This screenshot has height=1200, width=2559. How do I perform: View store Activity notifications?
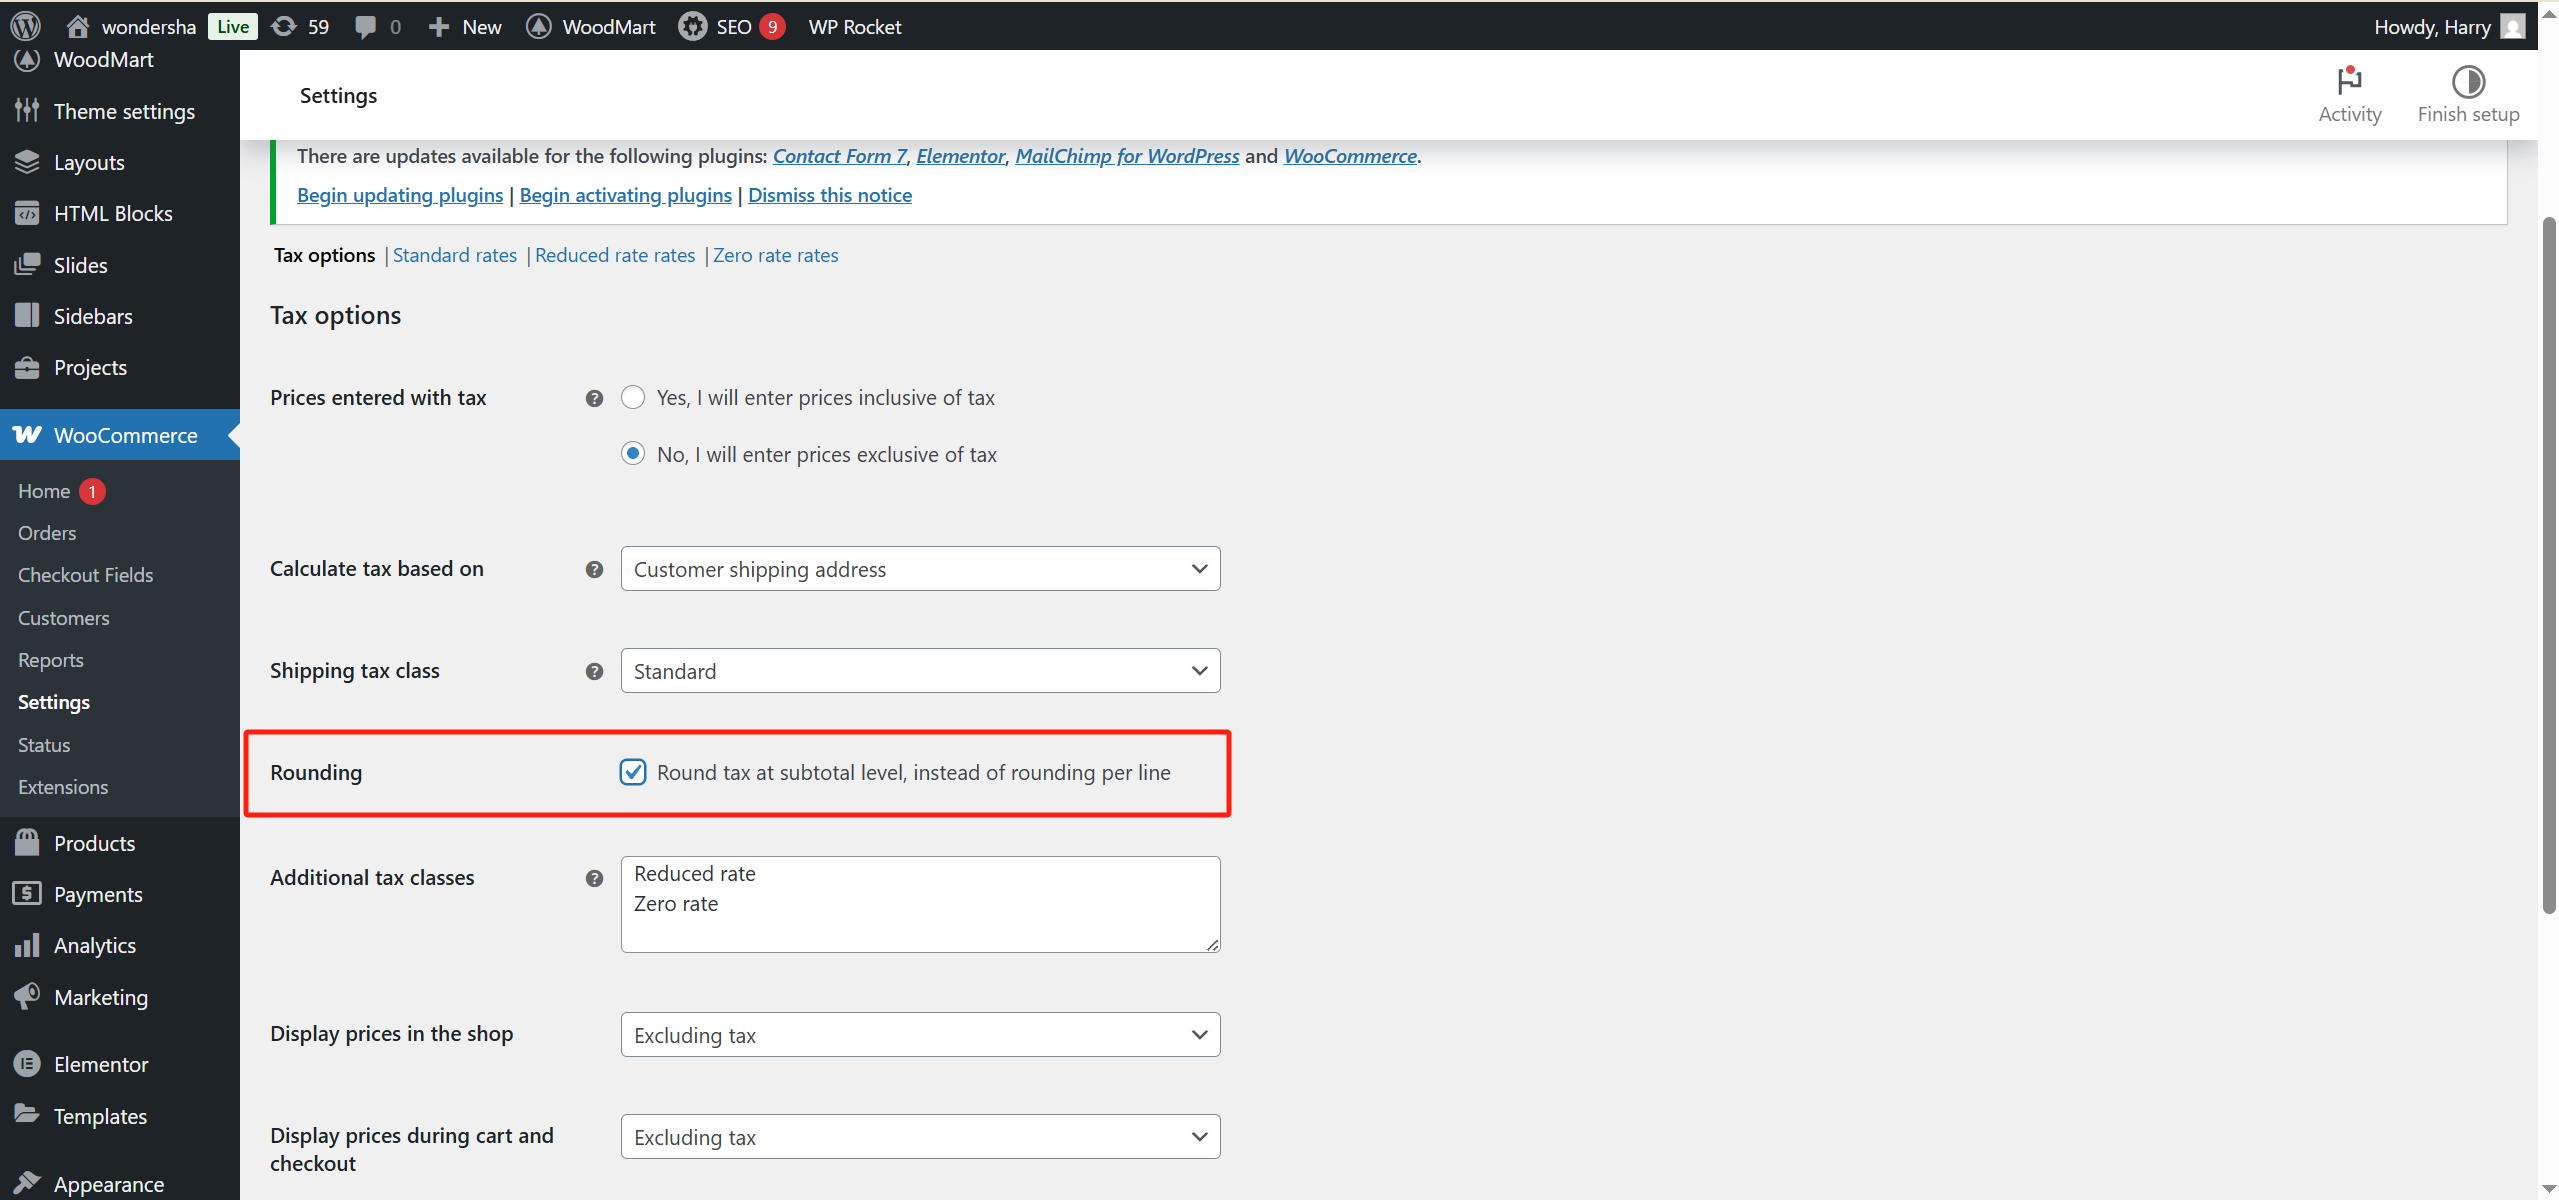pyautogui.click(x=2349, y=94)
